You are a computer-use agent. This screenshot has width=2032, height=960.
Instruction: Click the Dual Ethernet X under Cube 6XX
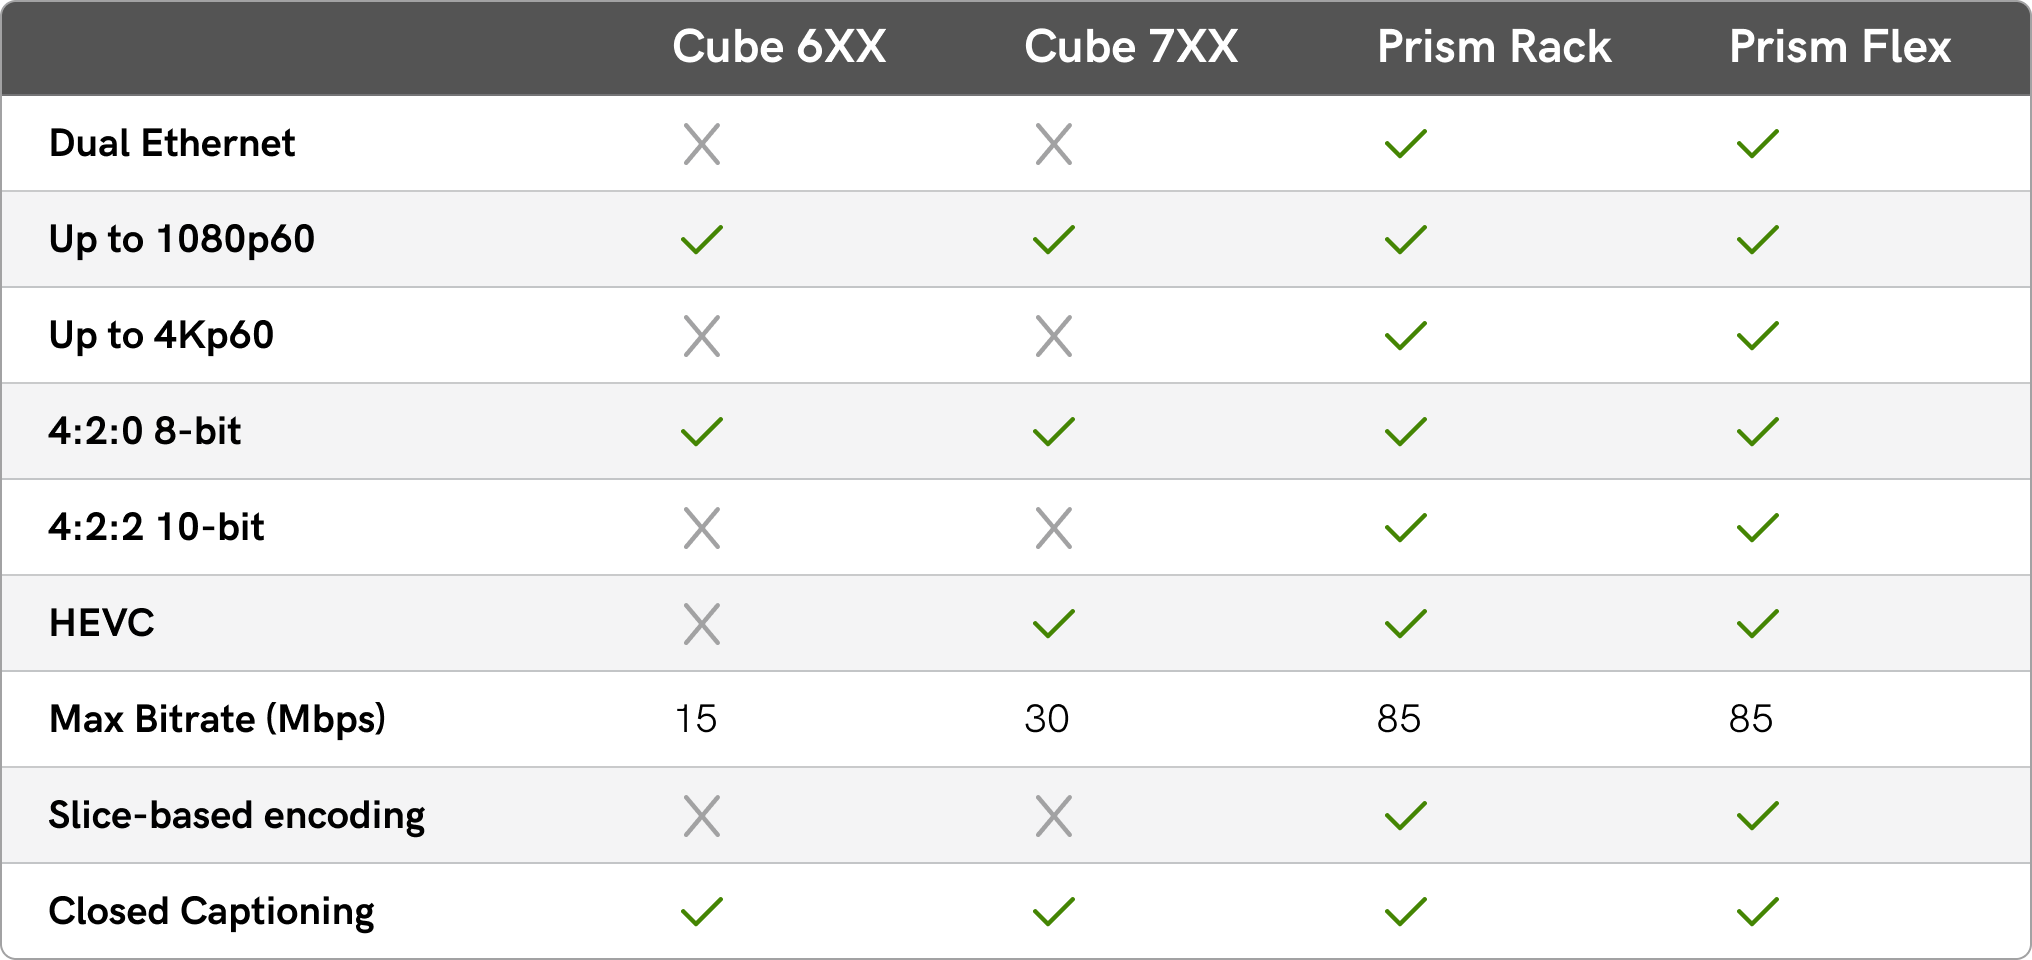pos(702,144)
